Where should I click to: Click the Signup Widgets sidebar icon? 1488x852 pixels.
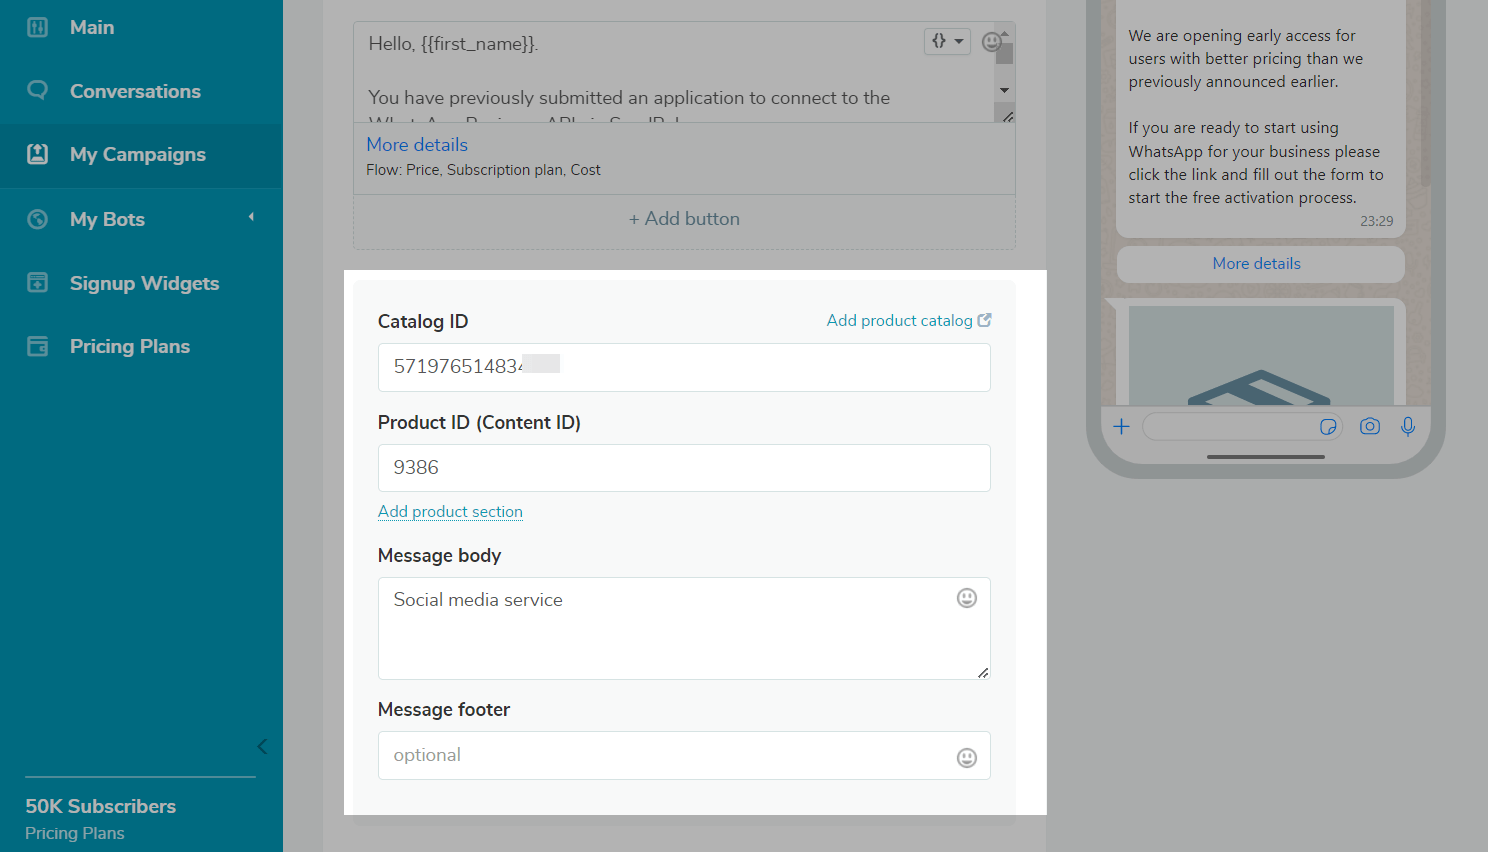coord(37,283)
